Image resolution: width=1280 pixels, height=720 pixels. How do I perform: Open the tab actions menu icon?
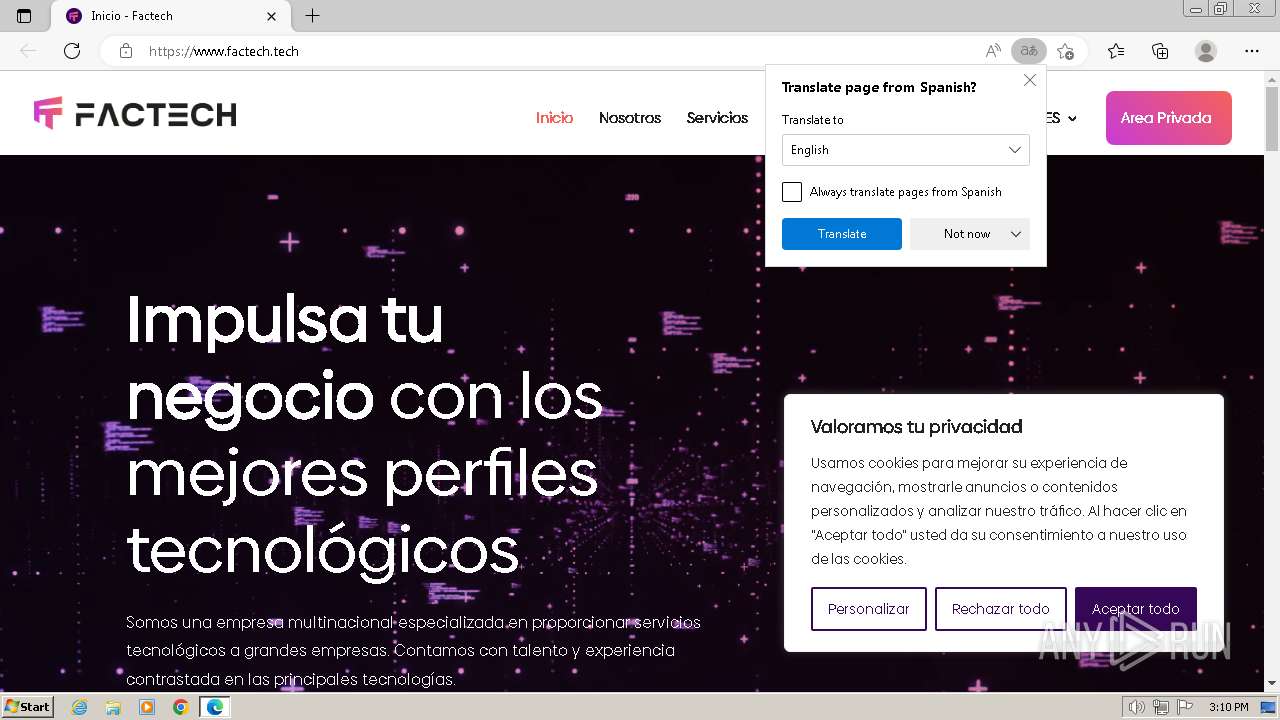[x=24, y=16]
